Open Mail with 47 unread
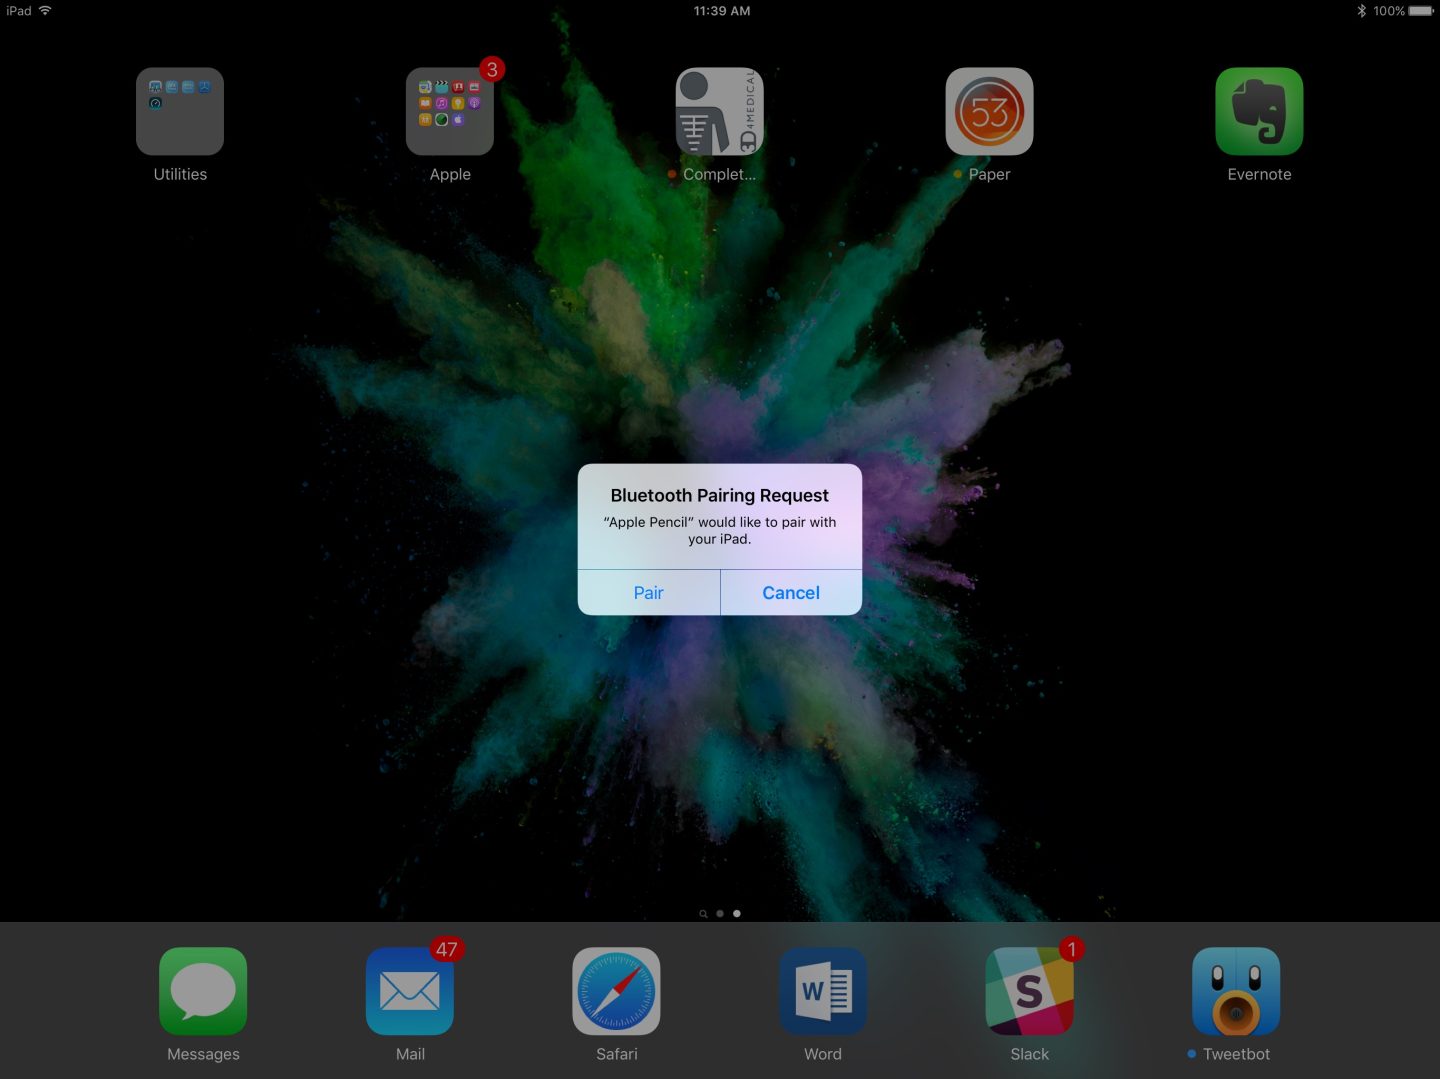 coord(410,991)
